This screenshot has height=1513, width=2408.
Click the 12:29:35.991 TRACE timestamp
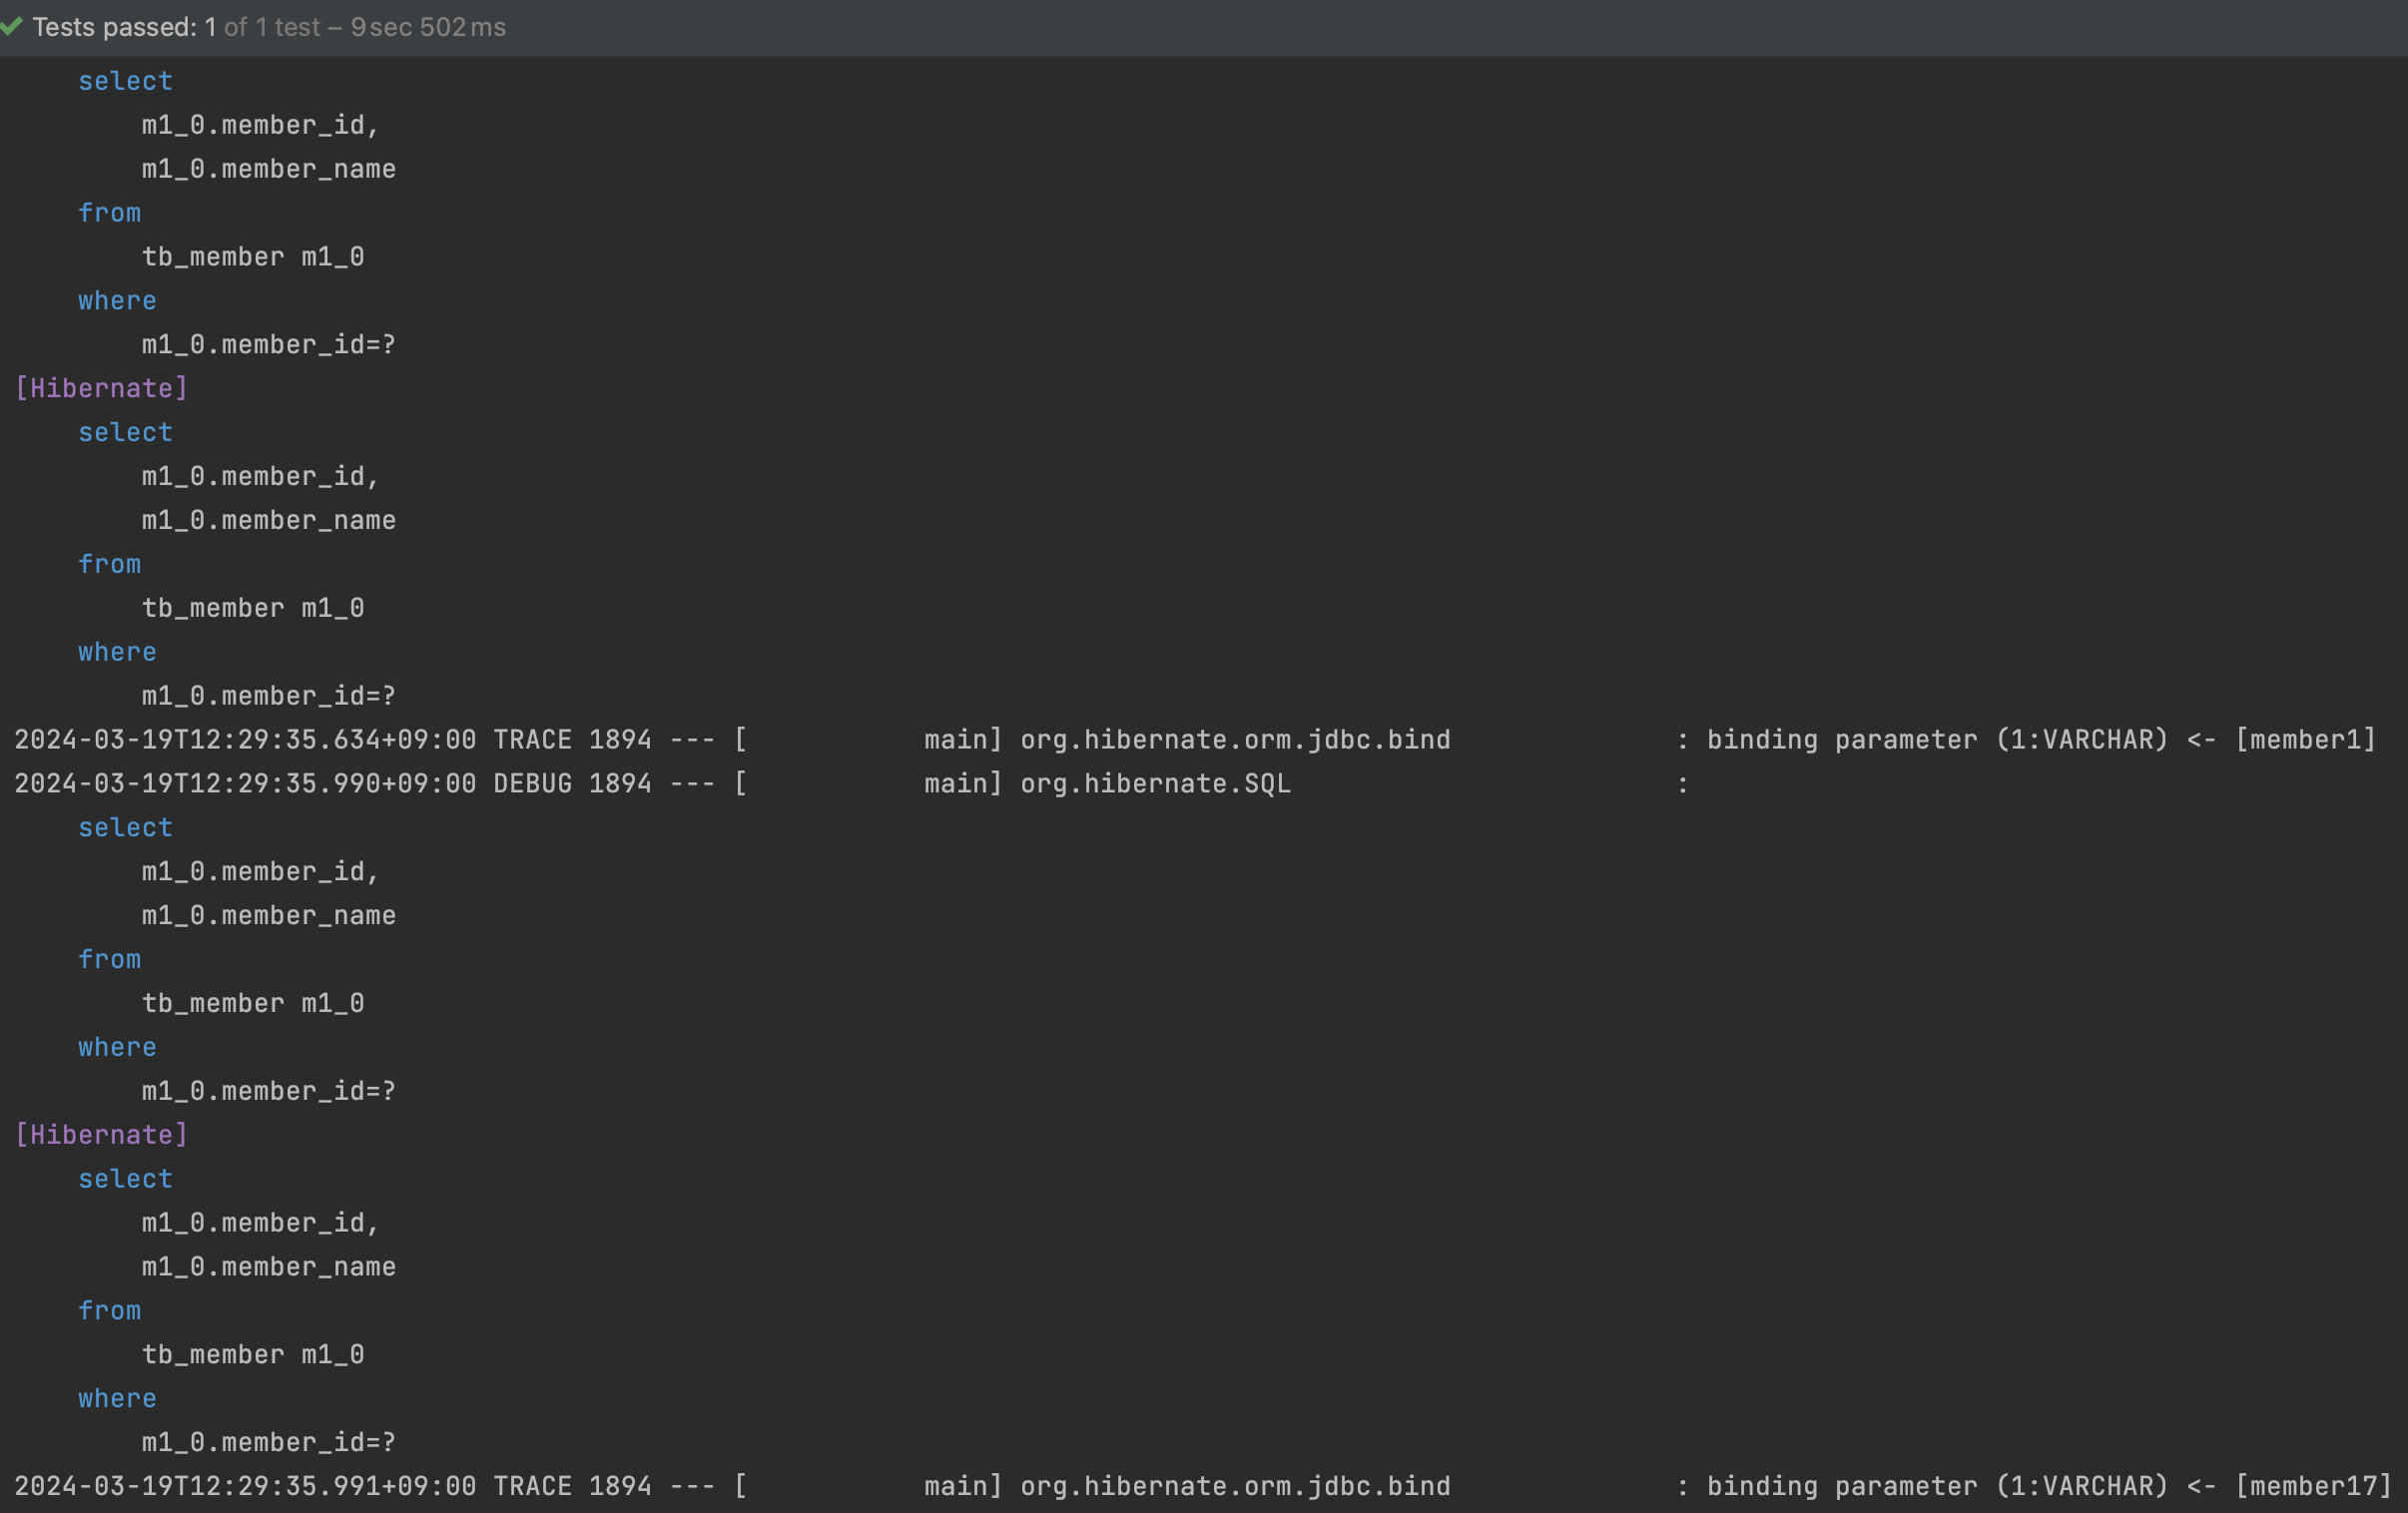[x=245, y=1486]
